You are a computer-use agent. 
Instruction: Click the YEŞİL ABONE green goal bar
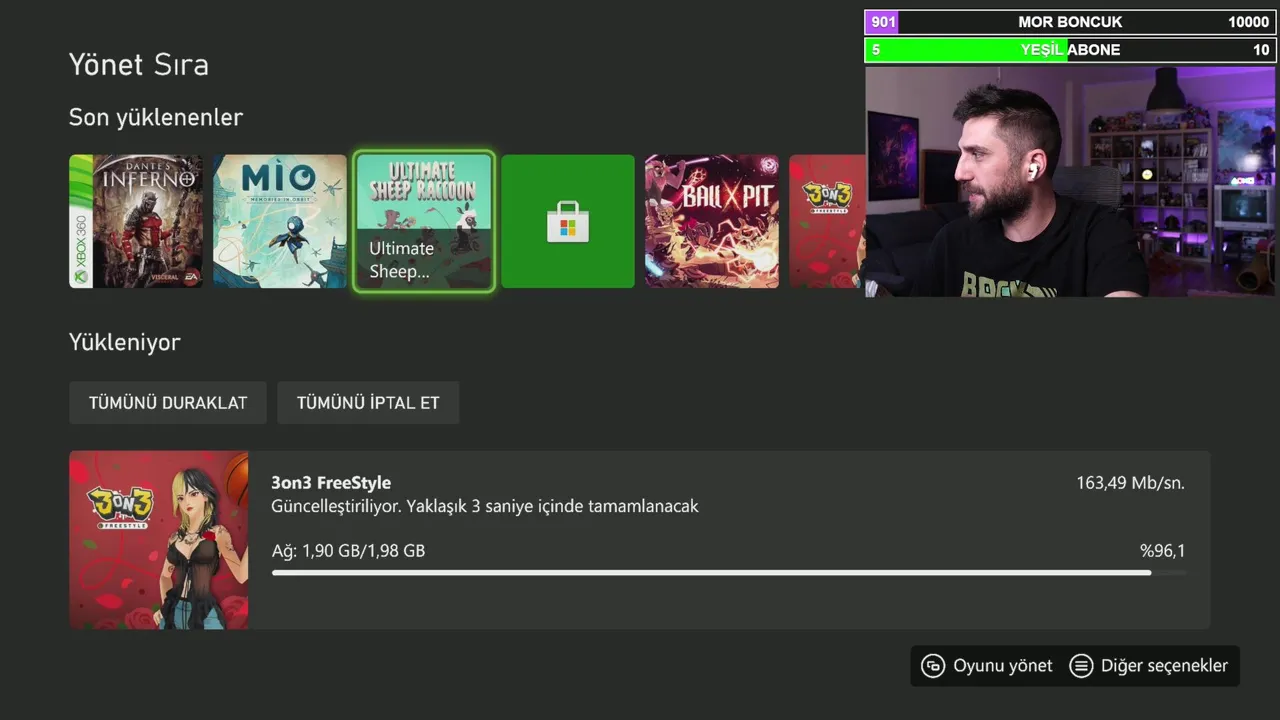[x=1070, y=50]
